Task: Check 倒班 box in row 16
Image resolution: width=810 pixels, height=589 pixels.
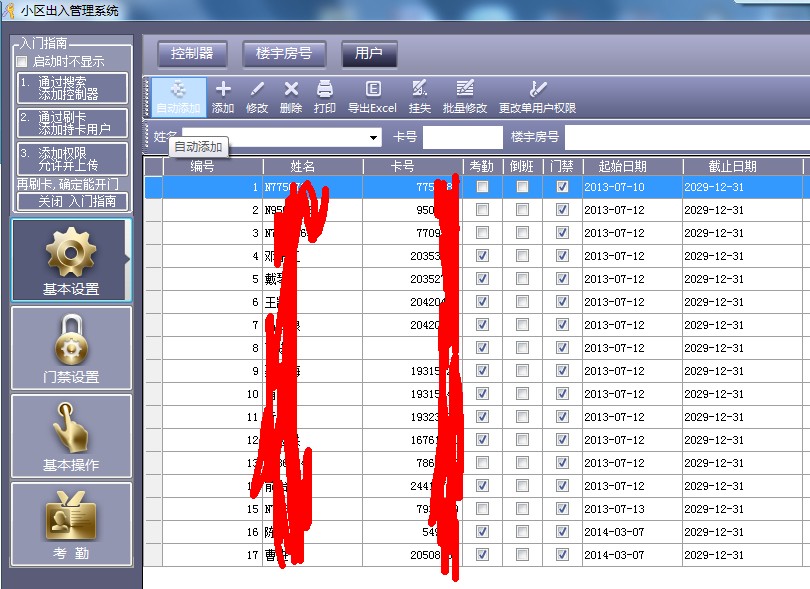Action: click(x=522, y=532)
